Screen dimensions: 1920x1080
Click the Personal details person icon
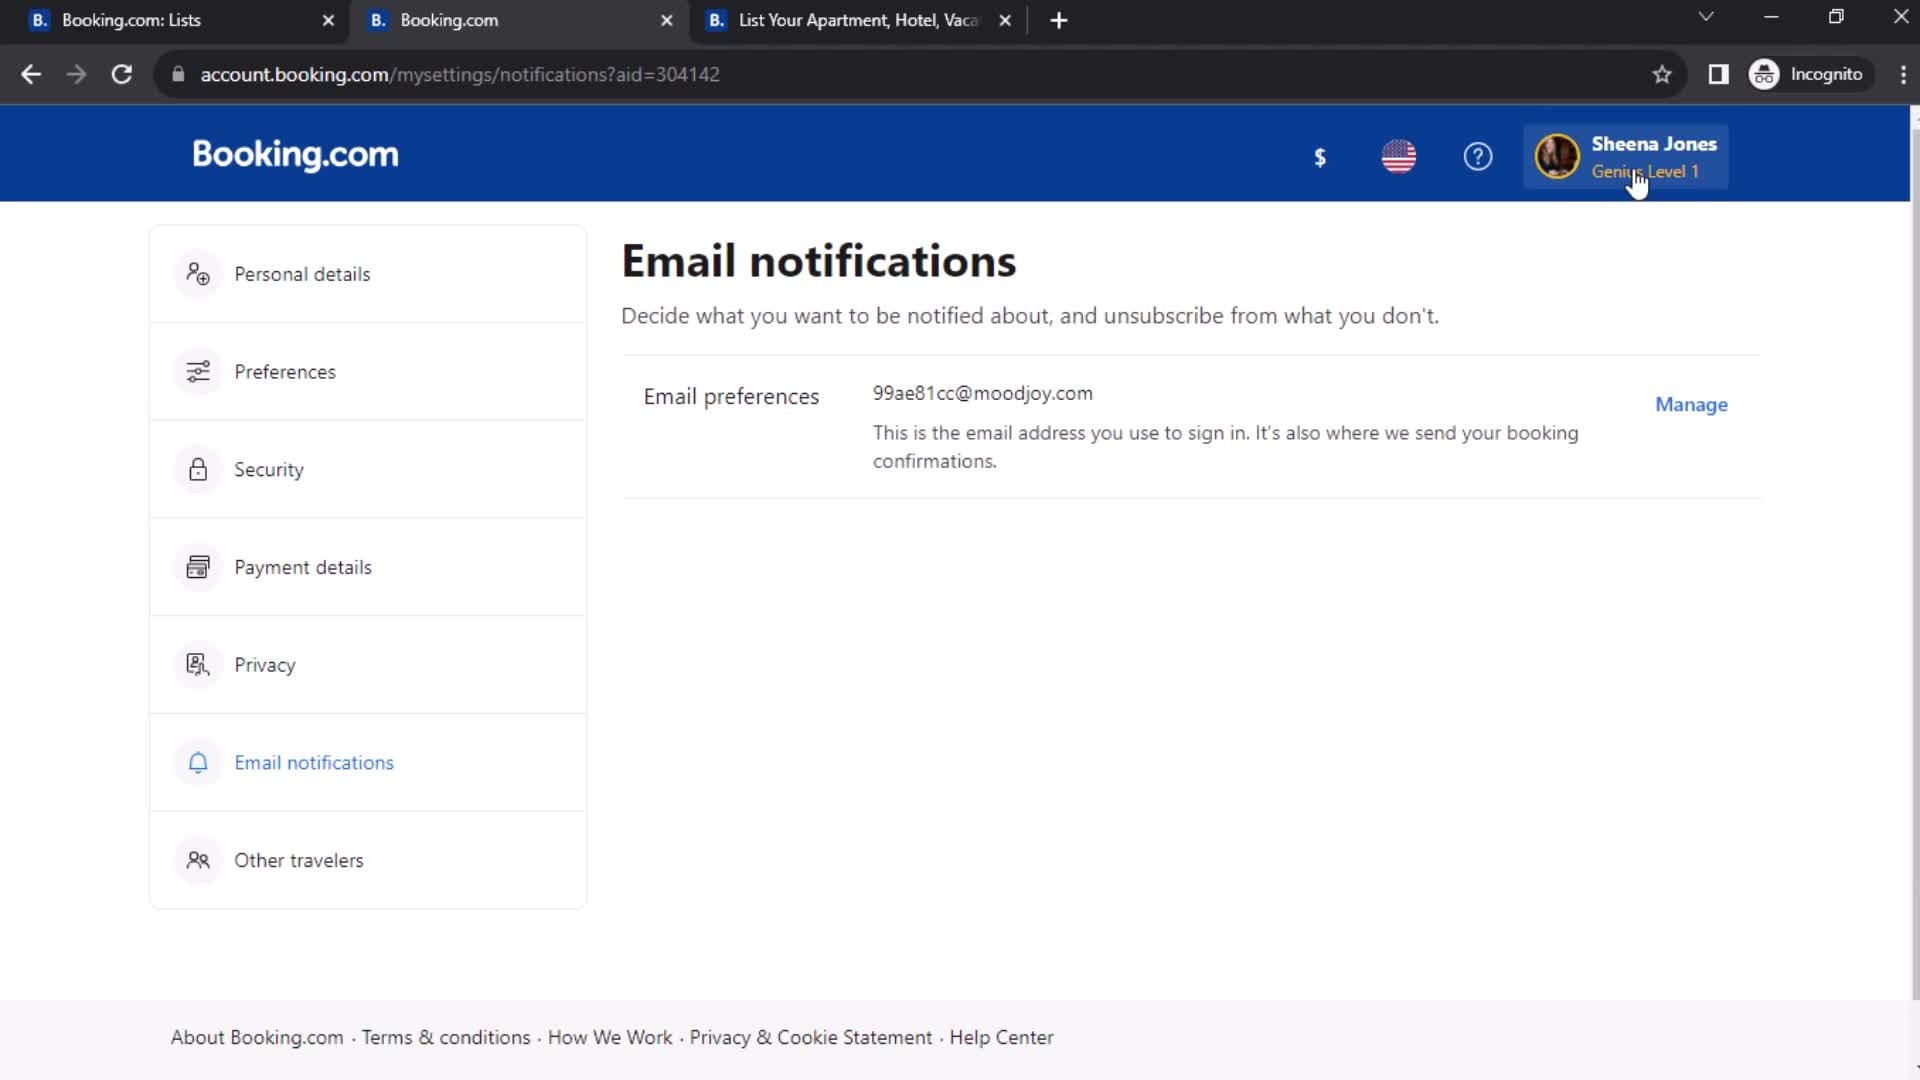(x=198, y=274)
